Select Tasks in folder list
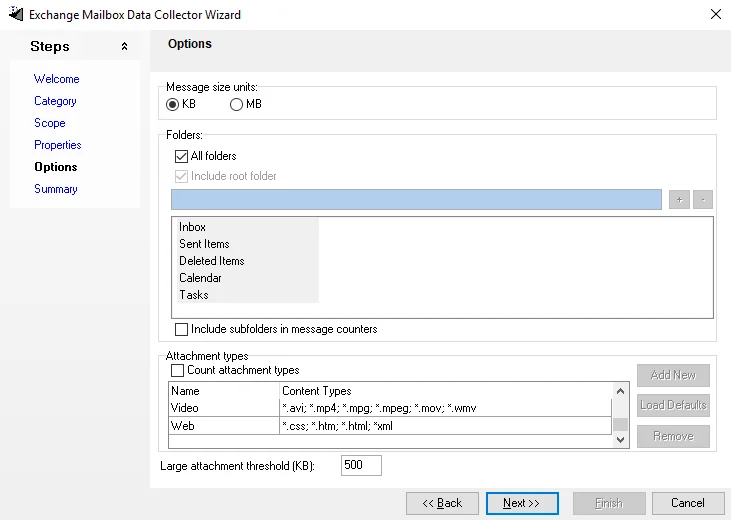Screen dimensions: 731x520 point(193,295)
